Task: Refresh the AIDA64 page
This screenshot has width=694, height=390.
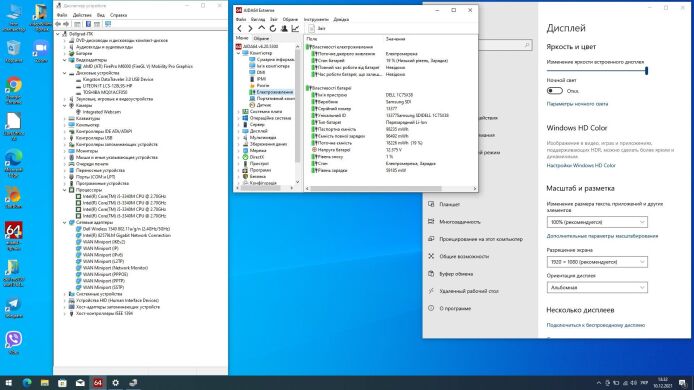Action: pyautogui.click(x=273, y=28)
